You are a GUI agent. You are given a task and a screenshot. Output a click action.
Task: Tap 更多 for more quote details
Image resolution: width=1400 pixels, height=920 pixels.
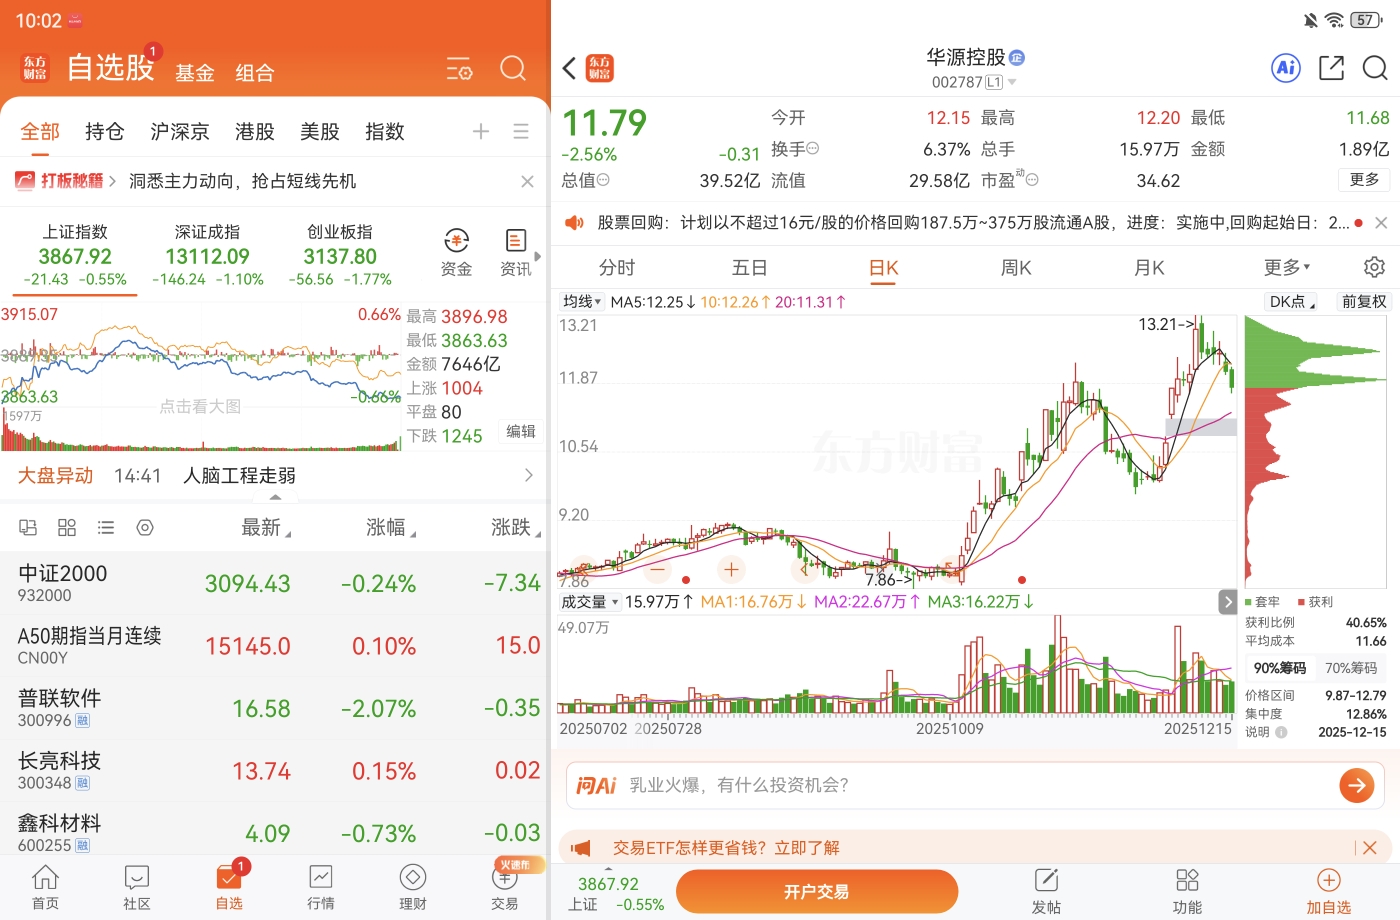1364,180
